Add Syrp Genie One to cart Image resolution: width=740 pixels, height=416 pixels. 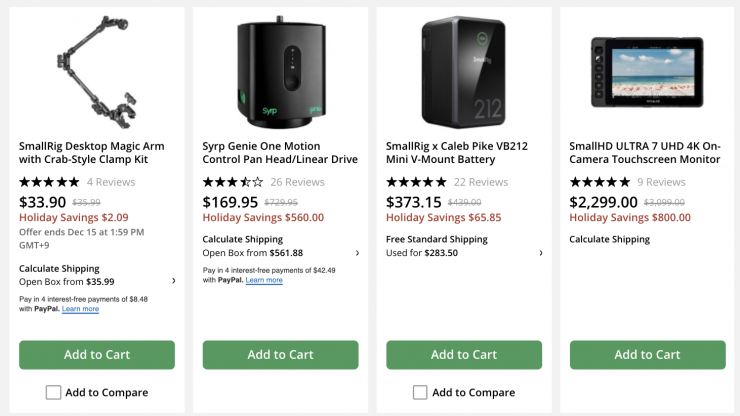pos(280,354)
